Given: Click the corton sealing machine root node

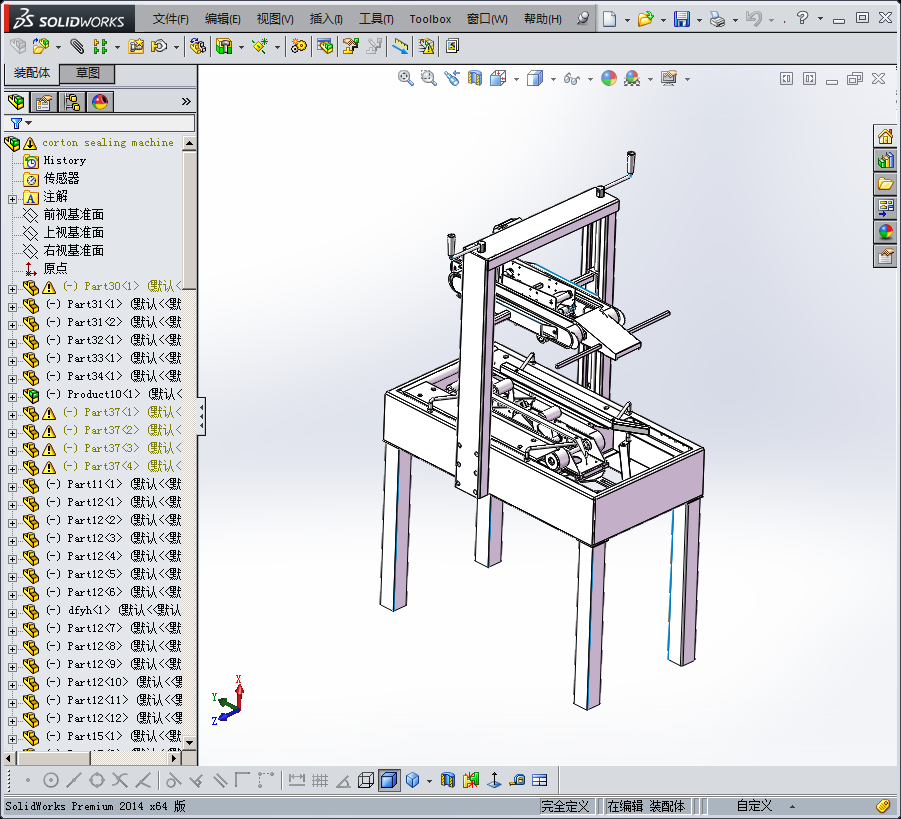Looking at the screenshot, I should pos(107,143).
